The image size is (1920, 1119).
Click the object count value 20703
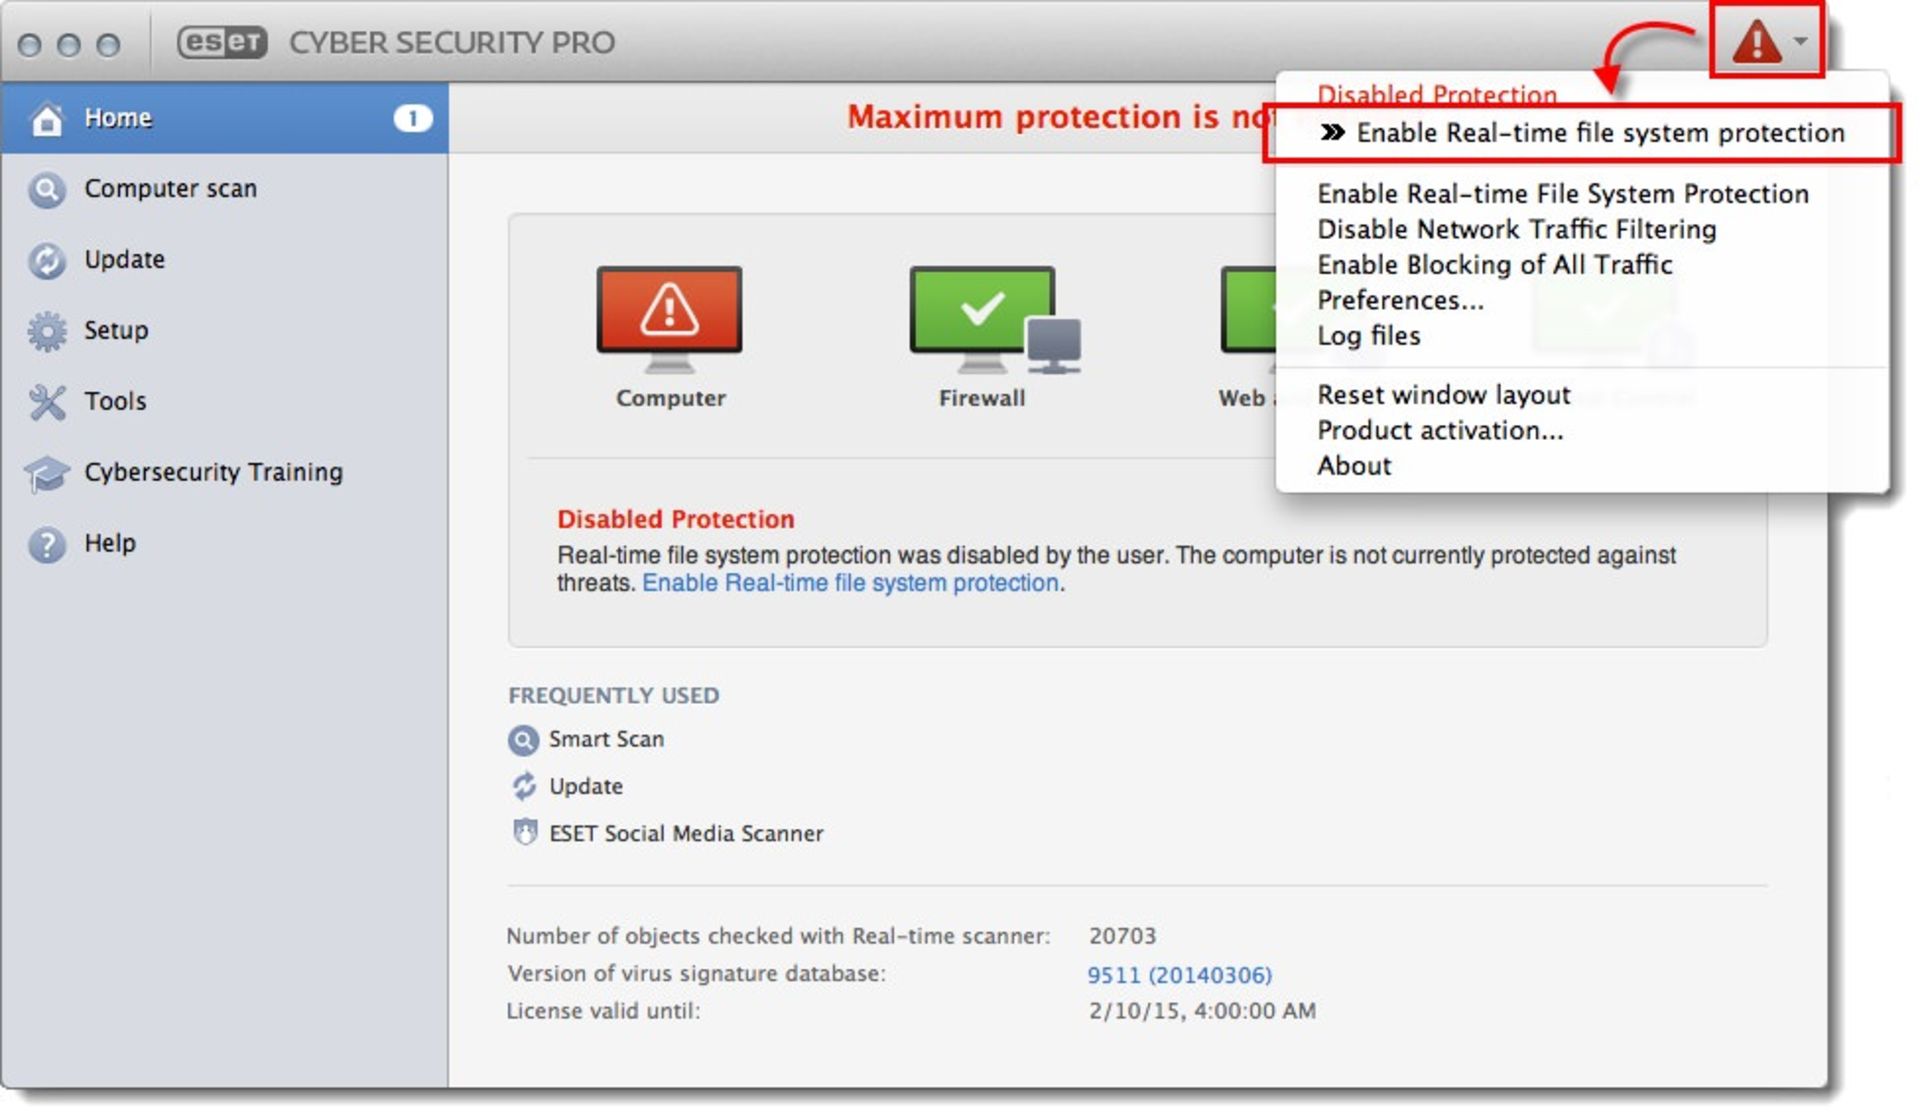coord(1122,936)
